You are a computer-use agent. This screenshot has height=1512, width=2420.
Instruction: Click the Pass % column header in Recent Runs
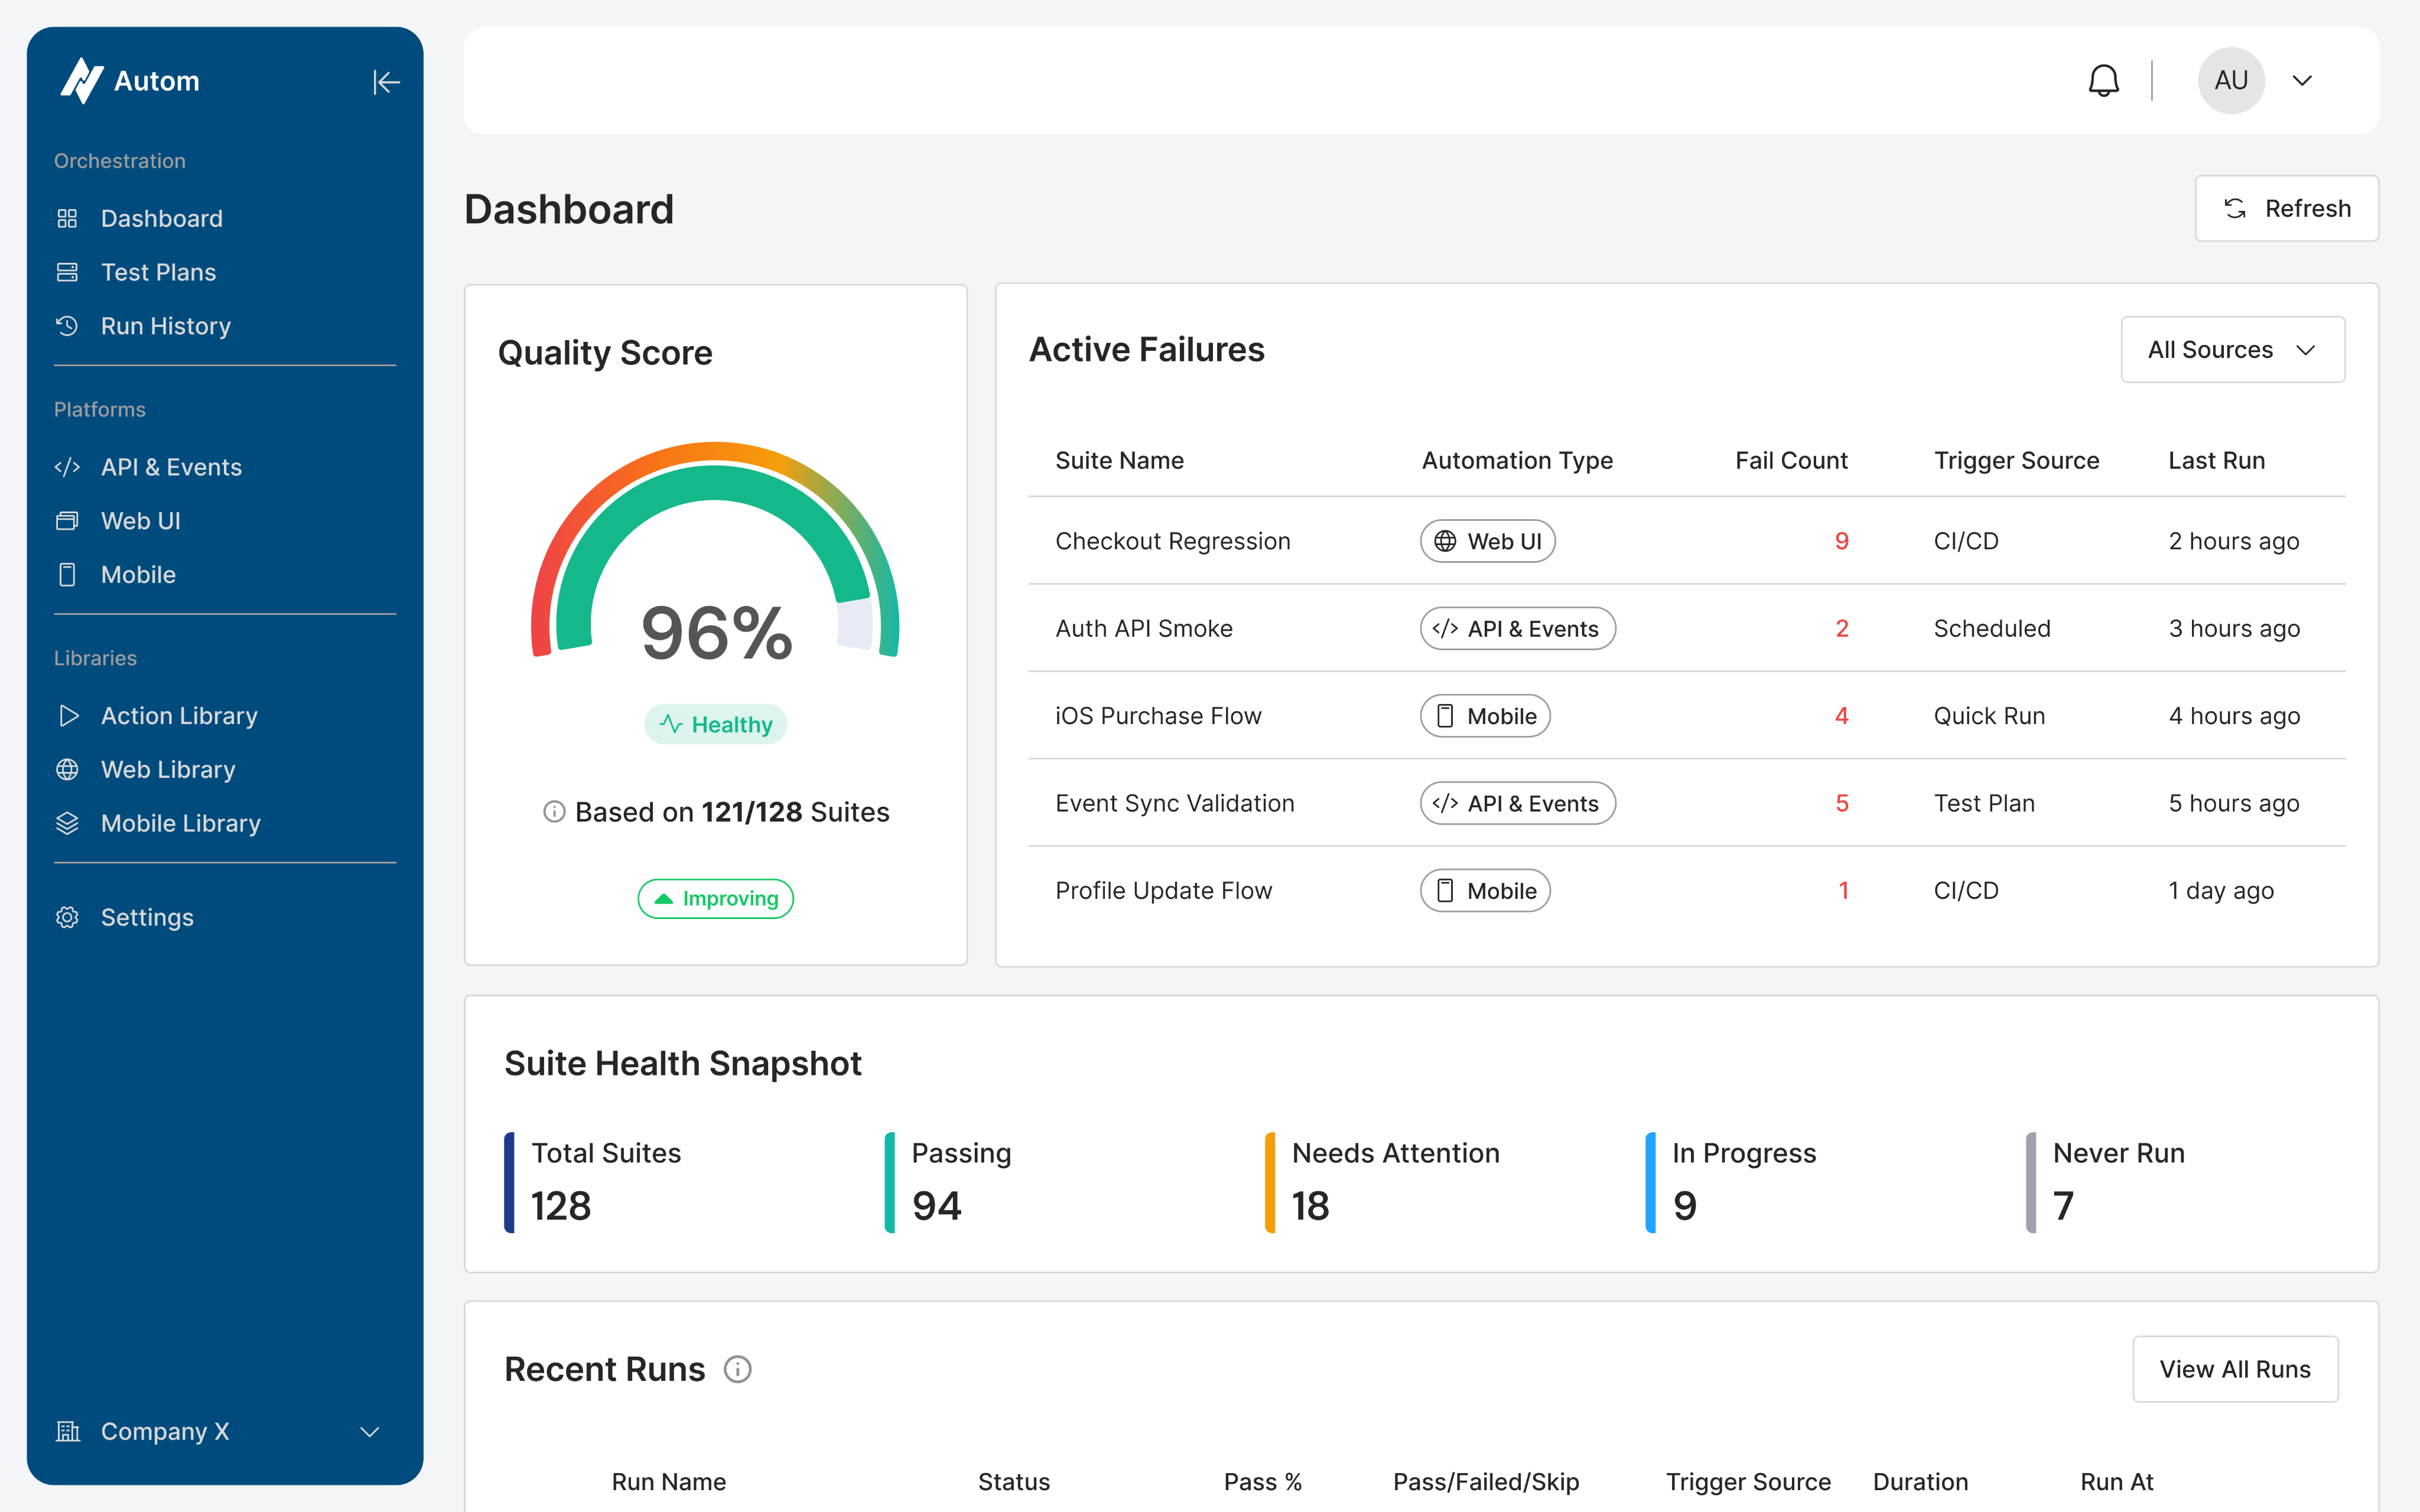click(x=1262, y=1481)
